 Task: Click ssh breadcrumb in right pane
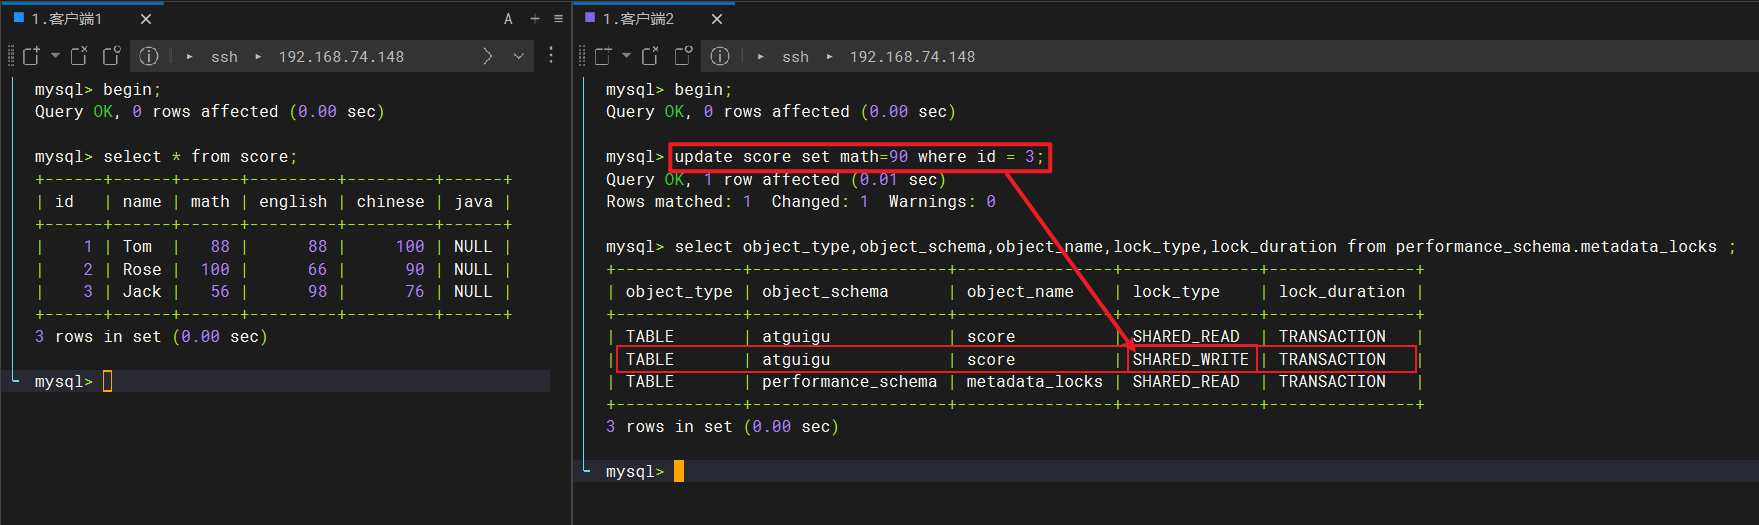click(x=795, y=57)
